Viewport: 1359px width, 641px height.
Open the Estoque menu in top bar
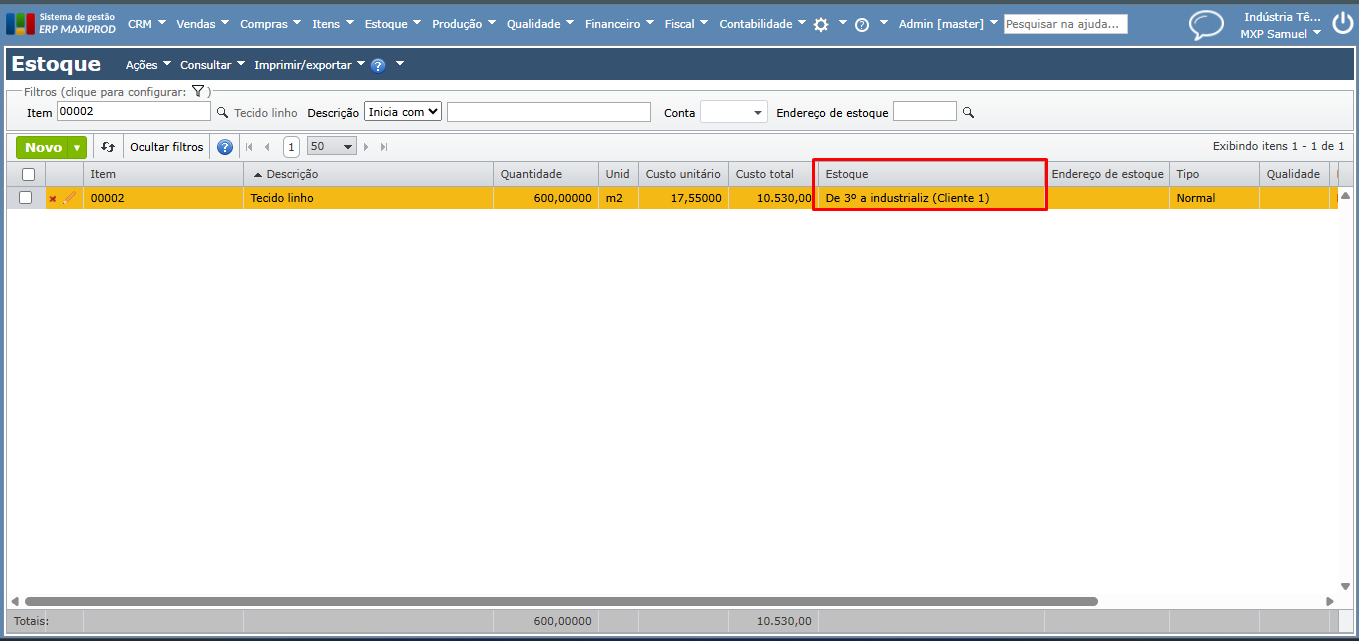[x=392, y=24]
